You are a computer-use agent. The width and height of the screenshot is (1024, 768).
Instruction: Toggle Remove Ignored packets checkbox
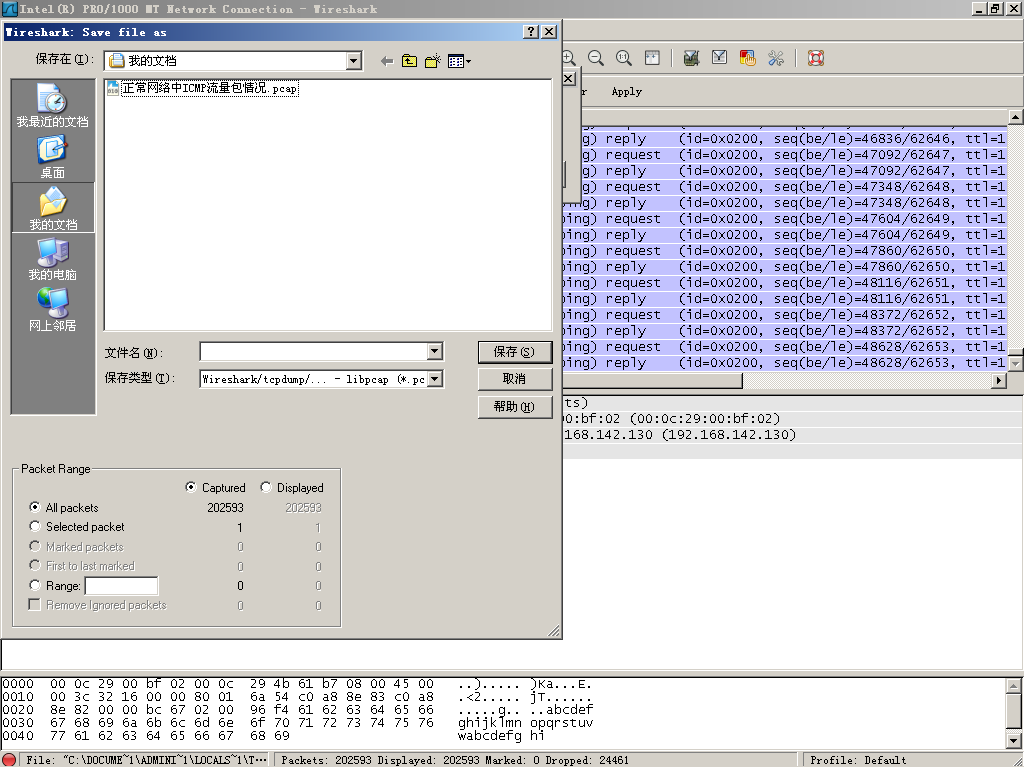35,605
